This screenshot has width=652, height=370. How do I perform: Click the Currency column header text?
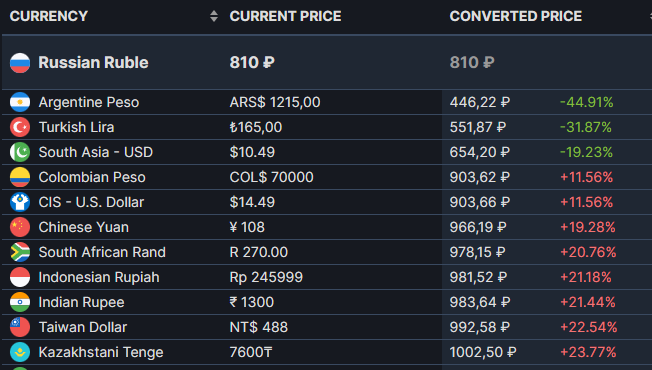[49, 16]
